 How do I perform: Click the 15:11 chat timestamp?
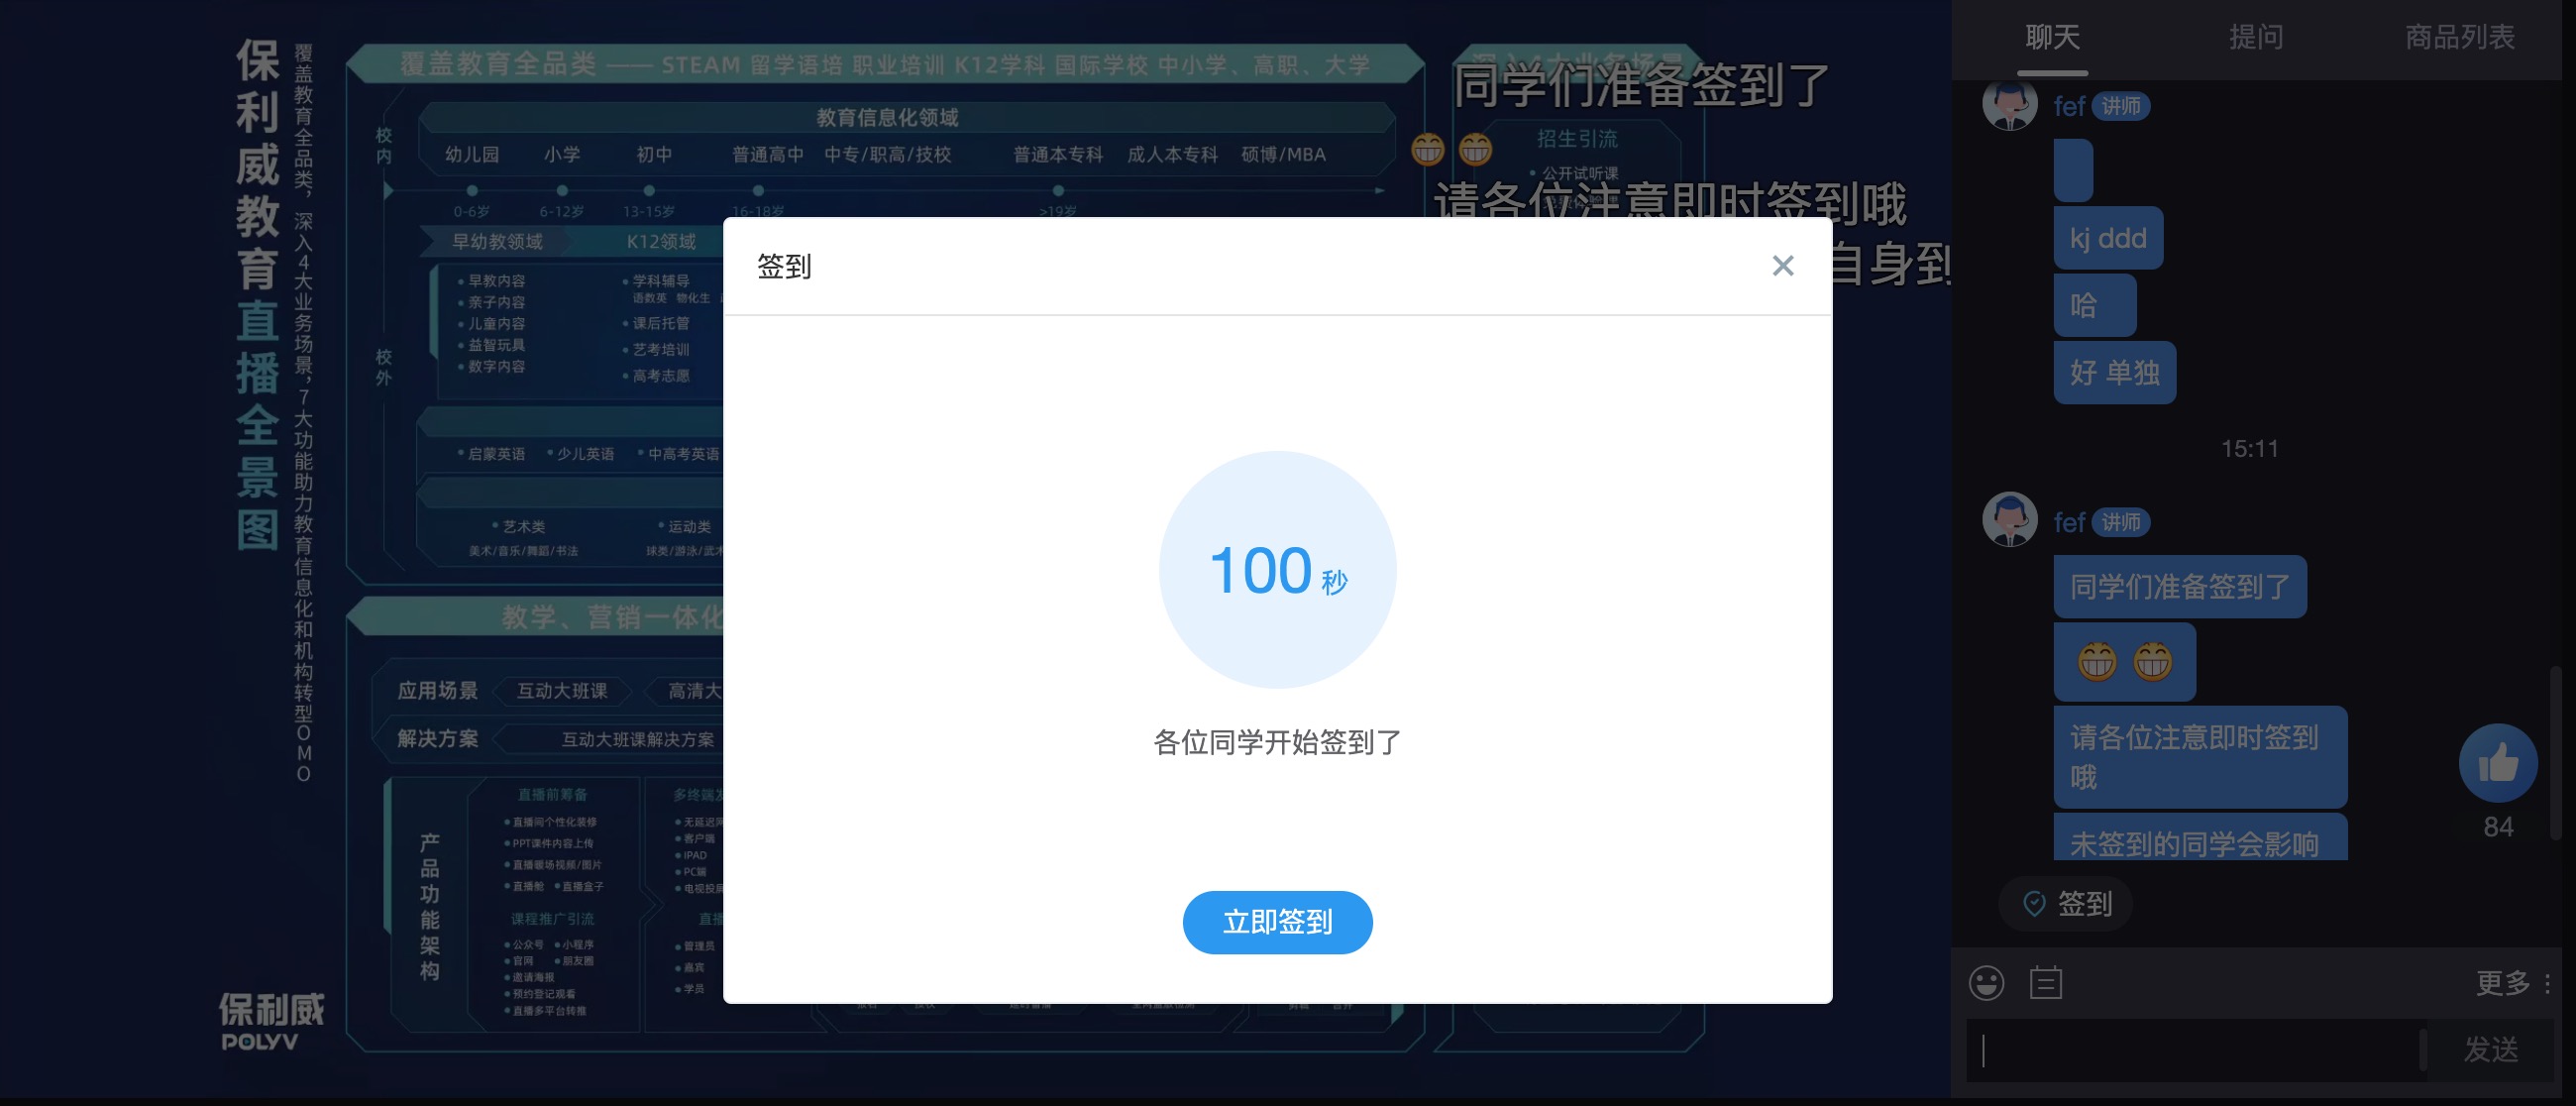point(2249,449)
